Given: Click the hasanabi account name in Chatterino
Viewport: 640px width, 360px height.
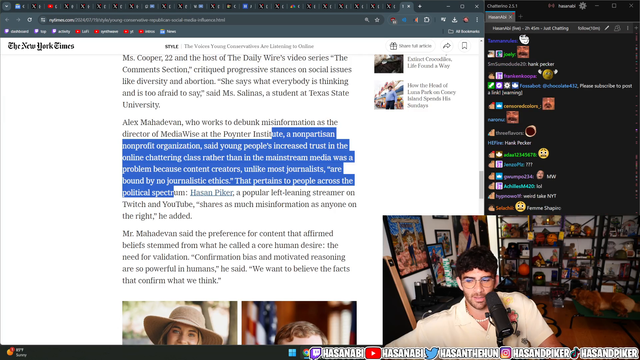Looking at the screenshot, I should 567,6.
